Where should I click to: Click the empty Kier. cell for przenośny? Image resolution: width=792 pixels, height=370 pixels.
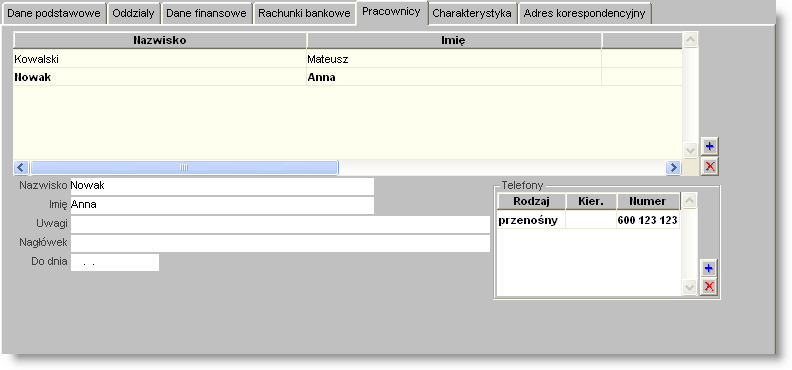click(x=591, y=220)
